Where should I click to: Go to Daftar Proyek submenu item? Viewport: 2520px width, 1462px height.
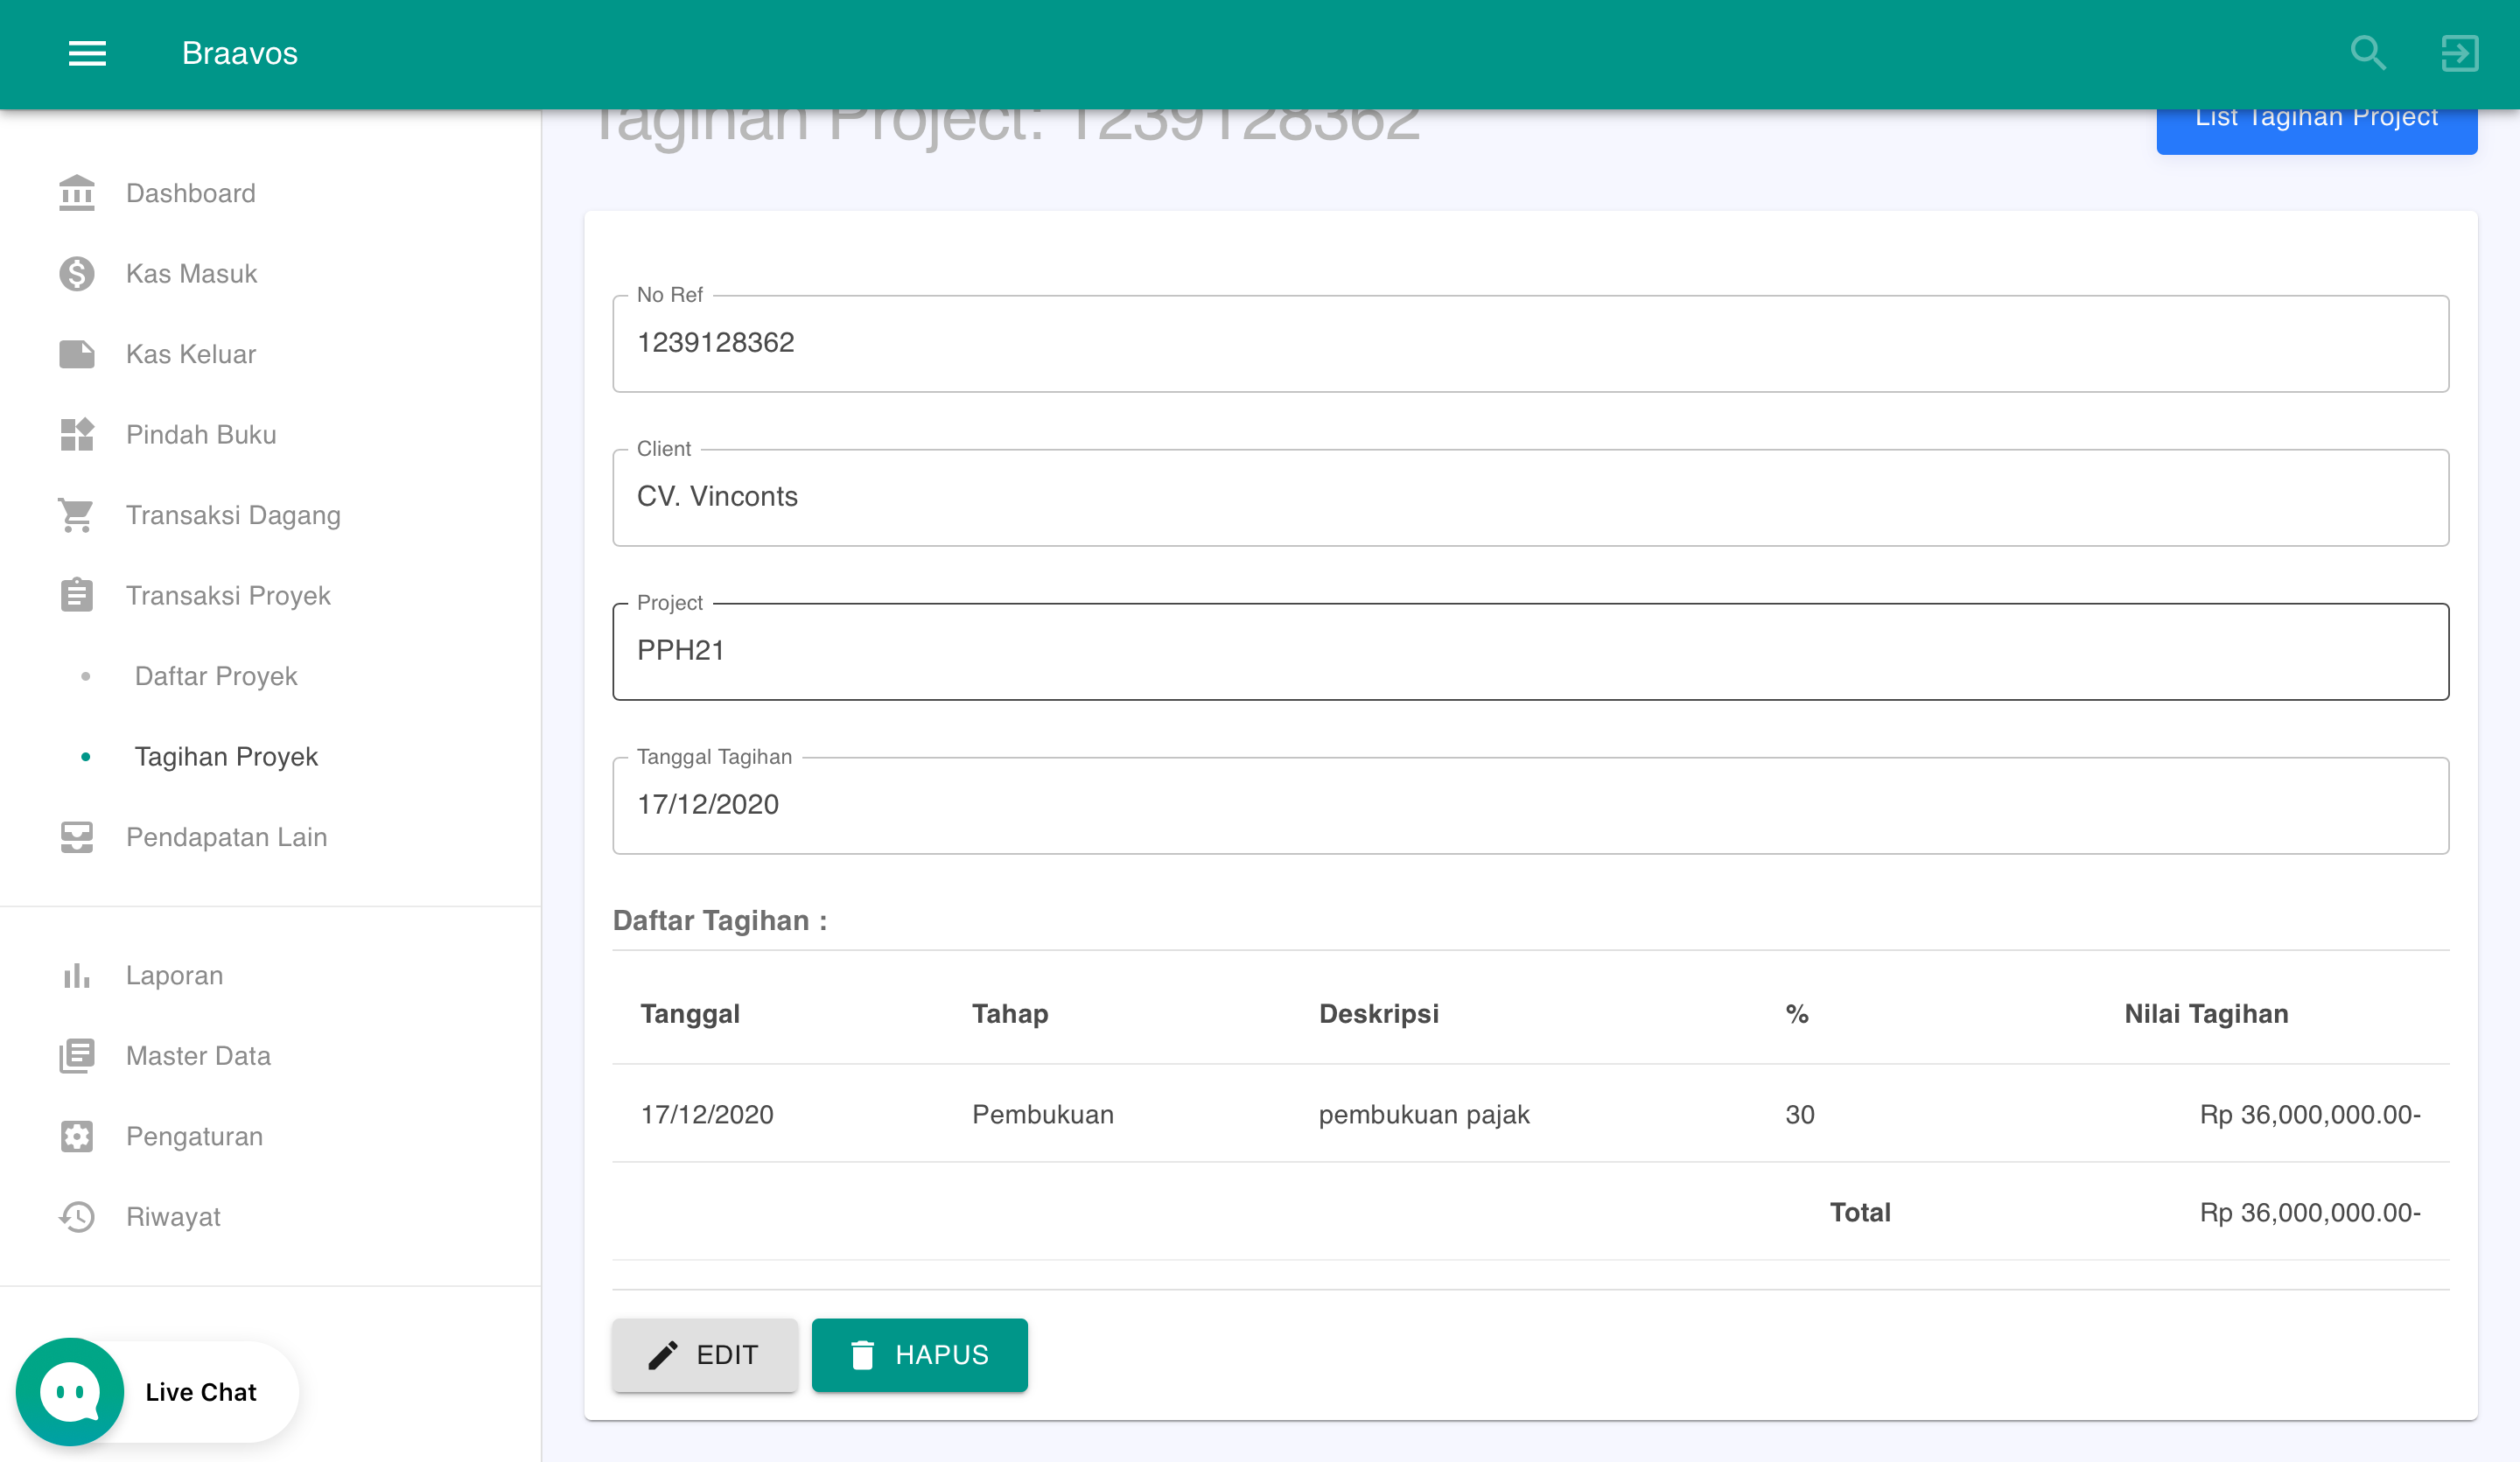[x=216, y=676]
